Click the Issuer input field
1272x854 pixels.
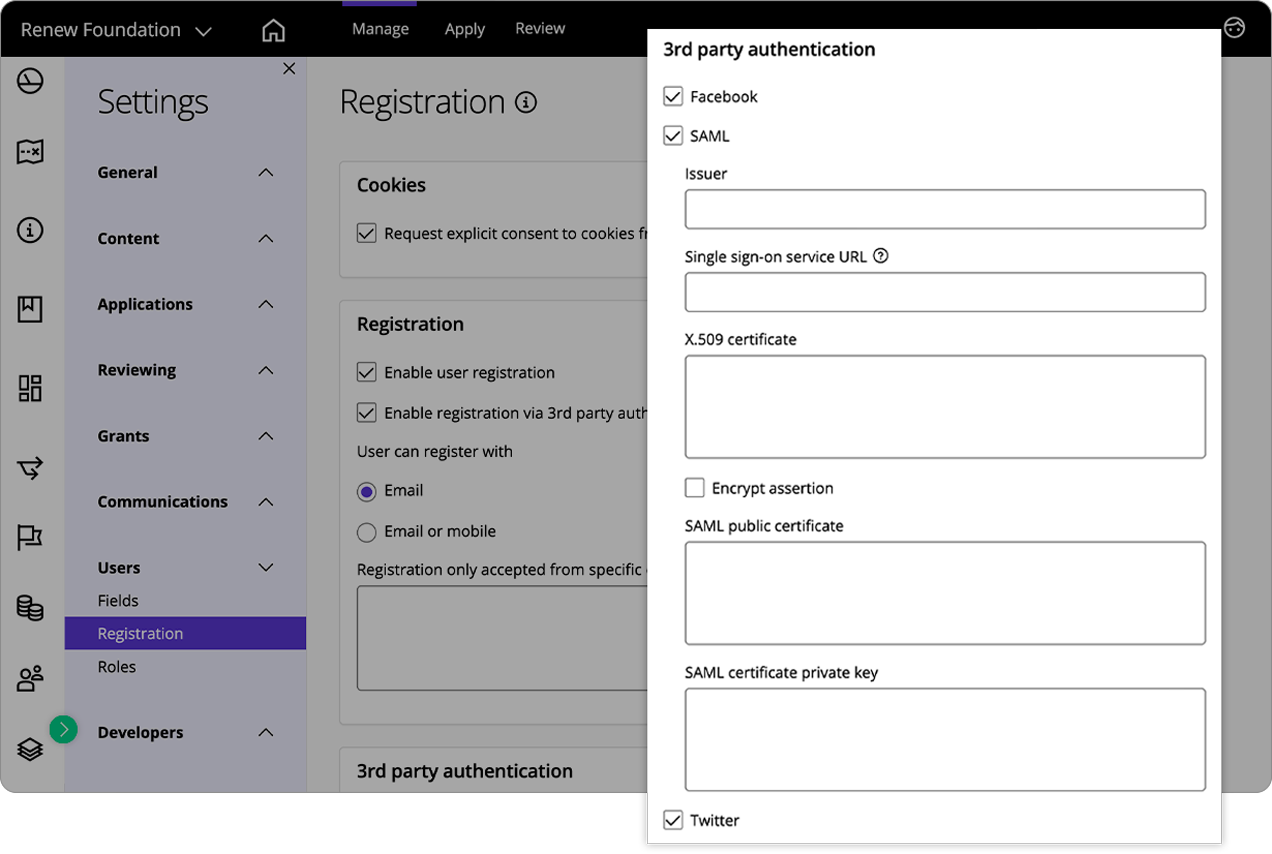(944, 209)
